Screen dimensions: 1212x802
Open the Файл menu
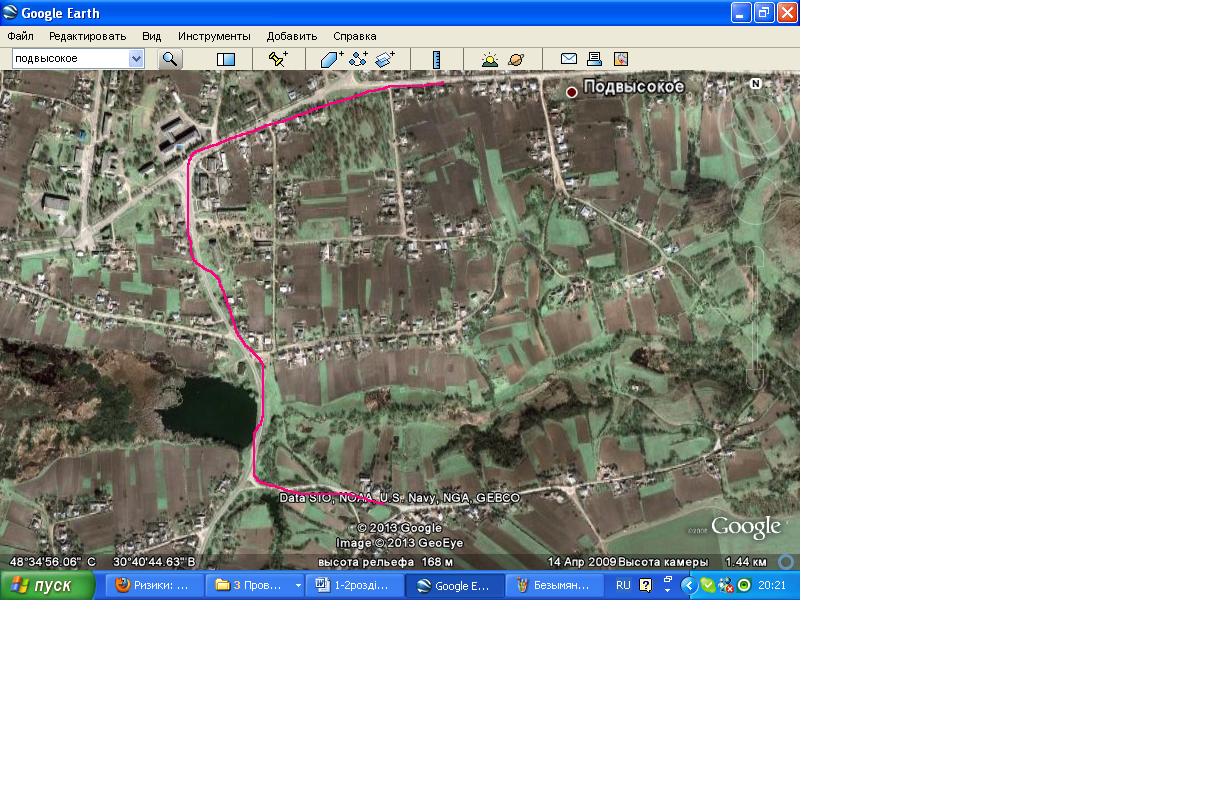point(20,36)
